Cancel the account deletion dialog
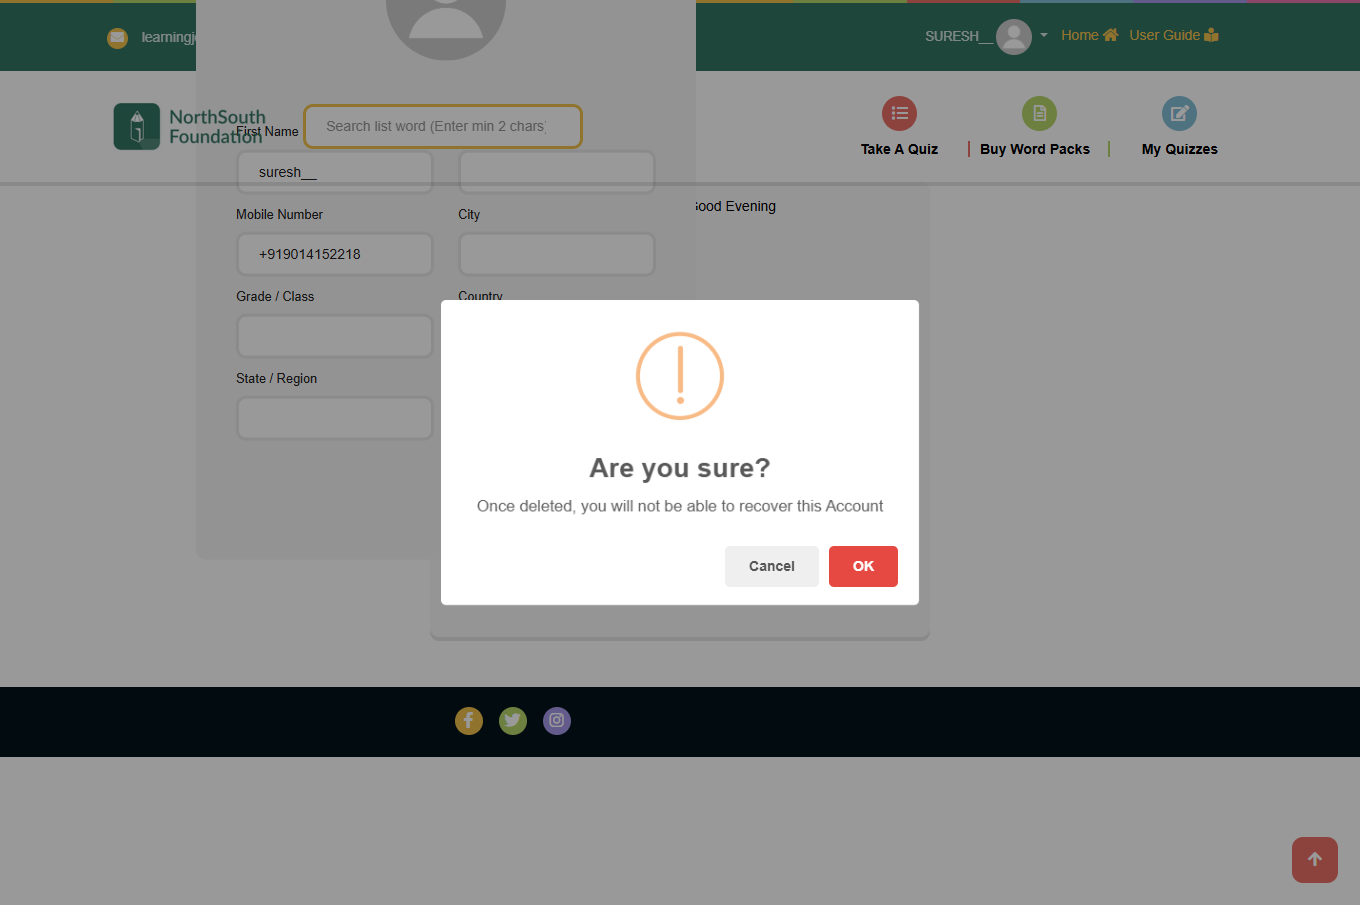This screenshot has height=905, width=1360. pos(771,566)
